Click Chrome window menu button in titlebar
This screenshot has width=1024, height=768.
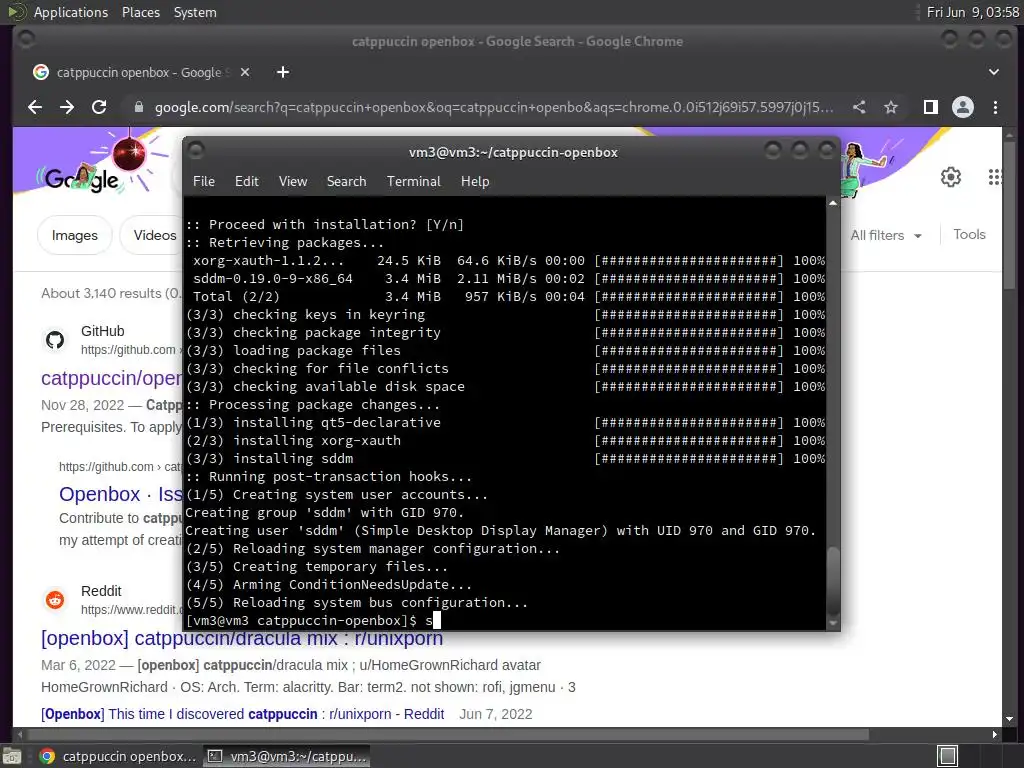click(26, 40)
